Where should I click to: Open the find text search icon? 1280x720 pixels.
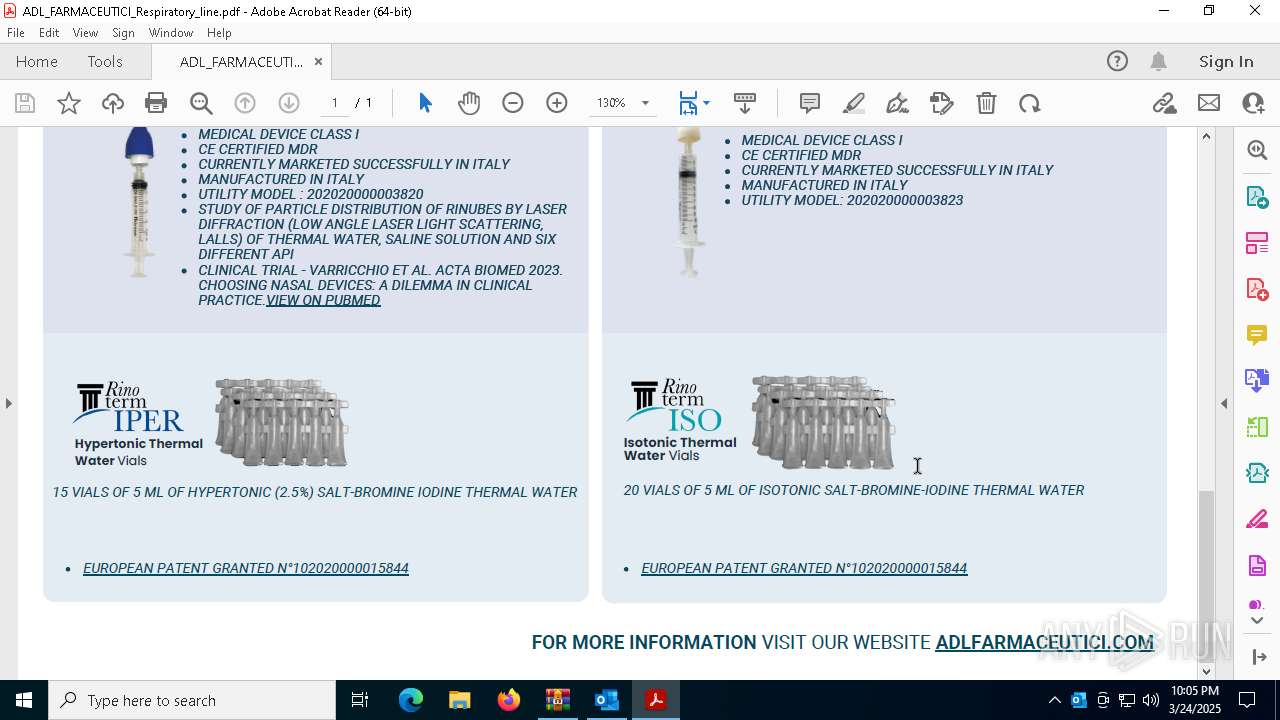click(201, 103)
